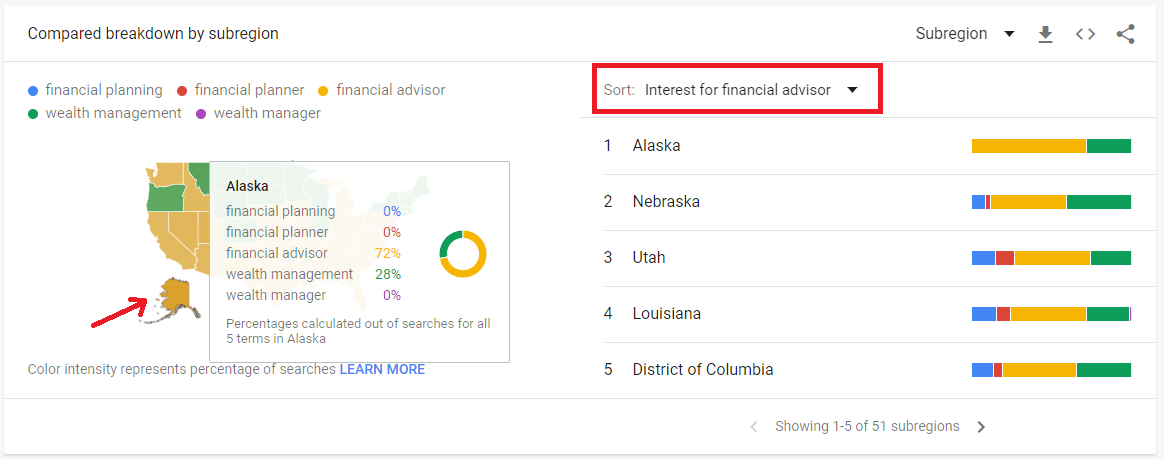The width and height of the screenshot is (1164, 459).
Task: Click the financial advisor legend label
Action: 390,90
